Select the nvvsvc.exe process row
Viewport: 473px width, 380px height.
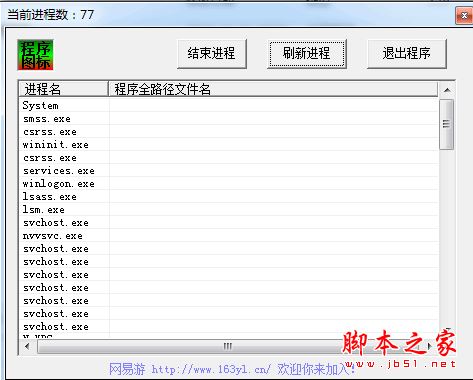tap(229, 236)
